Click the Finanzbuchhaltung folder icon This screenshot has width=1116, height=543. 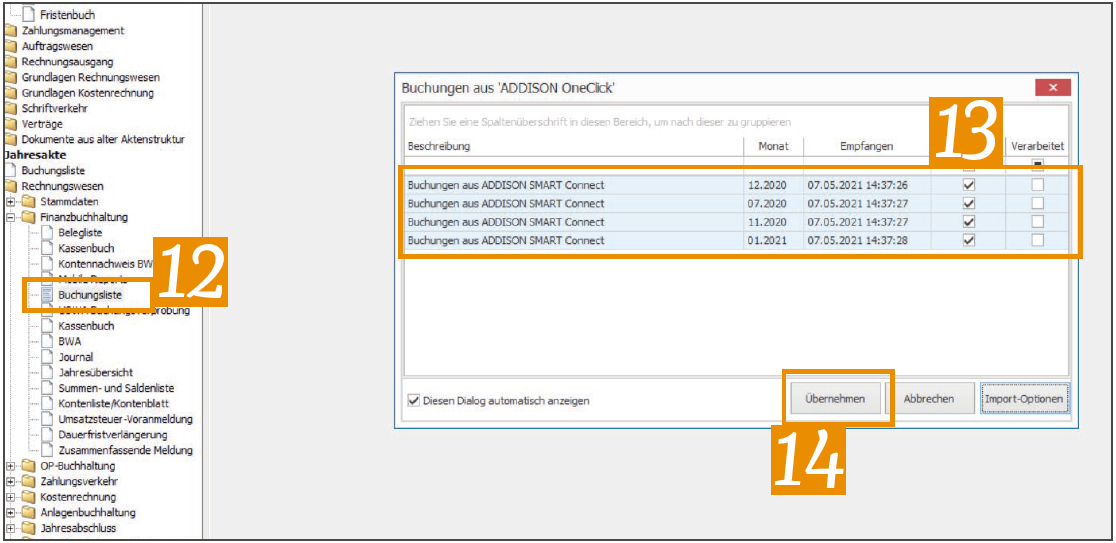pos(29,218)
